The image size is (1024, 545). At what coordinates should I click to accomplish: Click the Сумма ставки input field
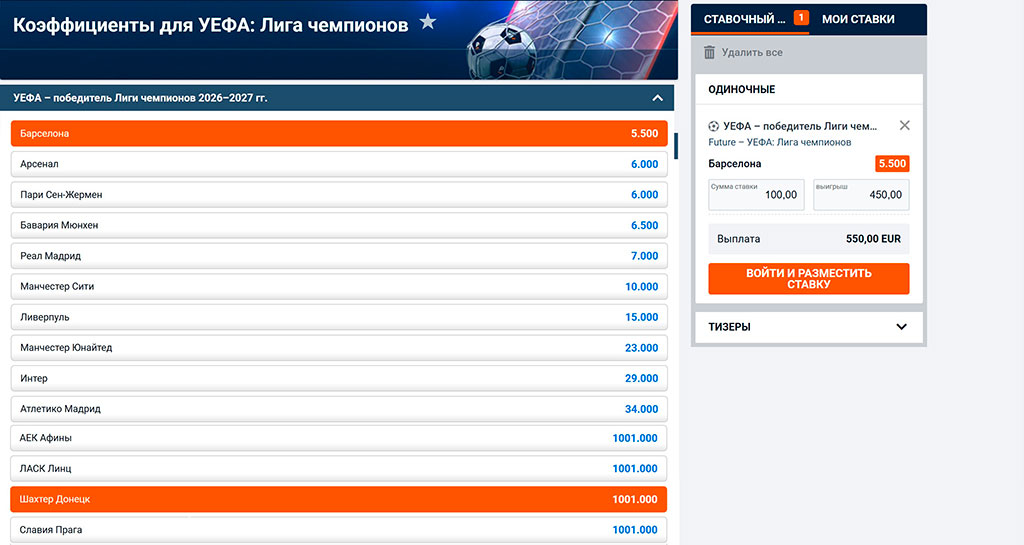point(756,195)
